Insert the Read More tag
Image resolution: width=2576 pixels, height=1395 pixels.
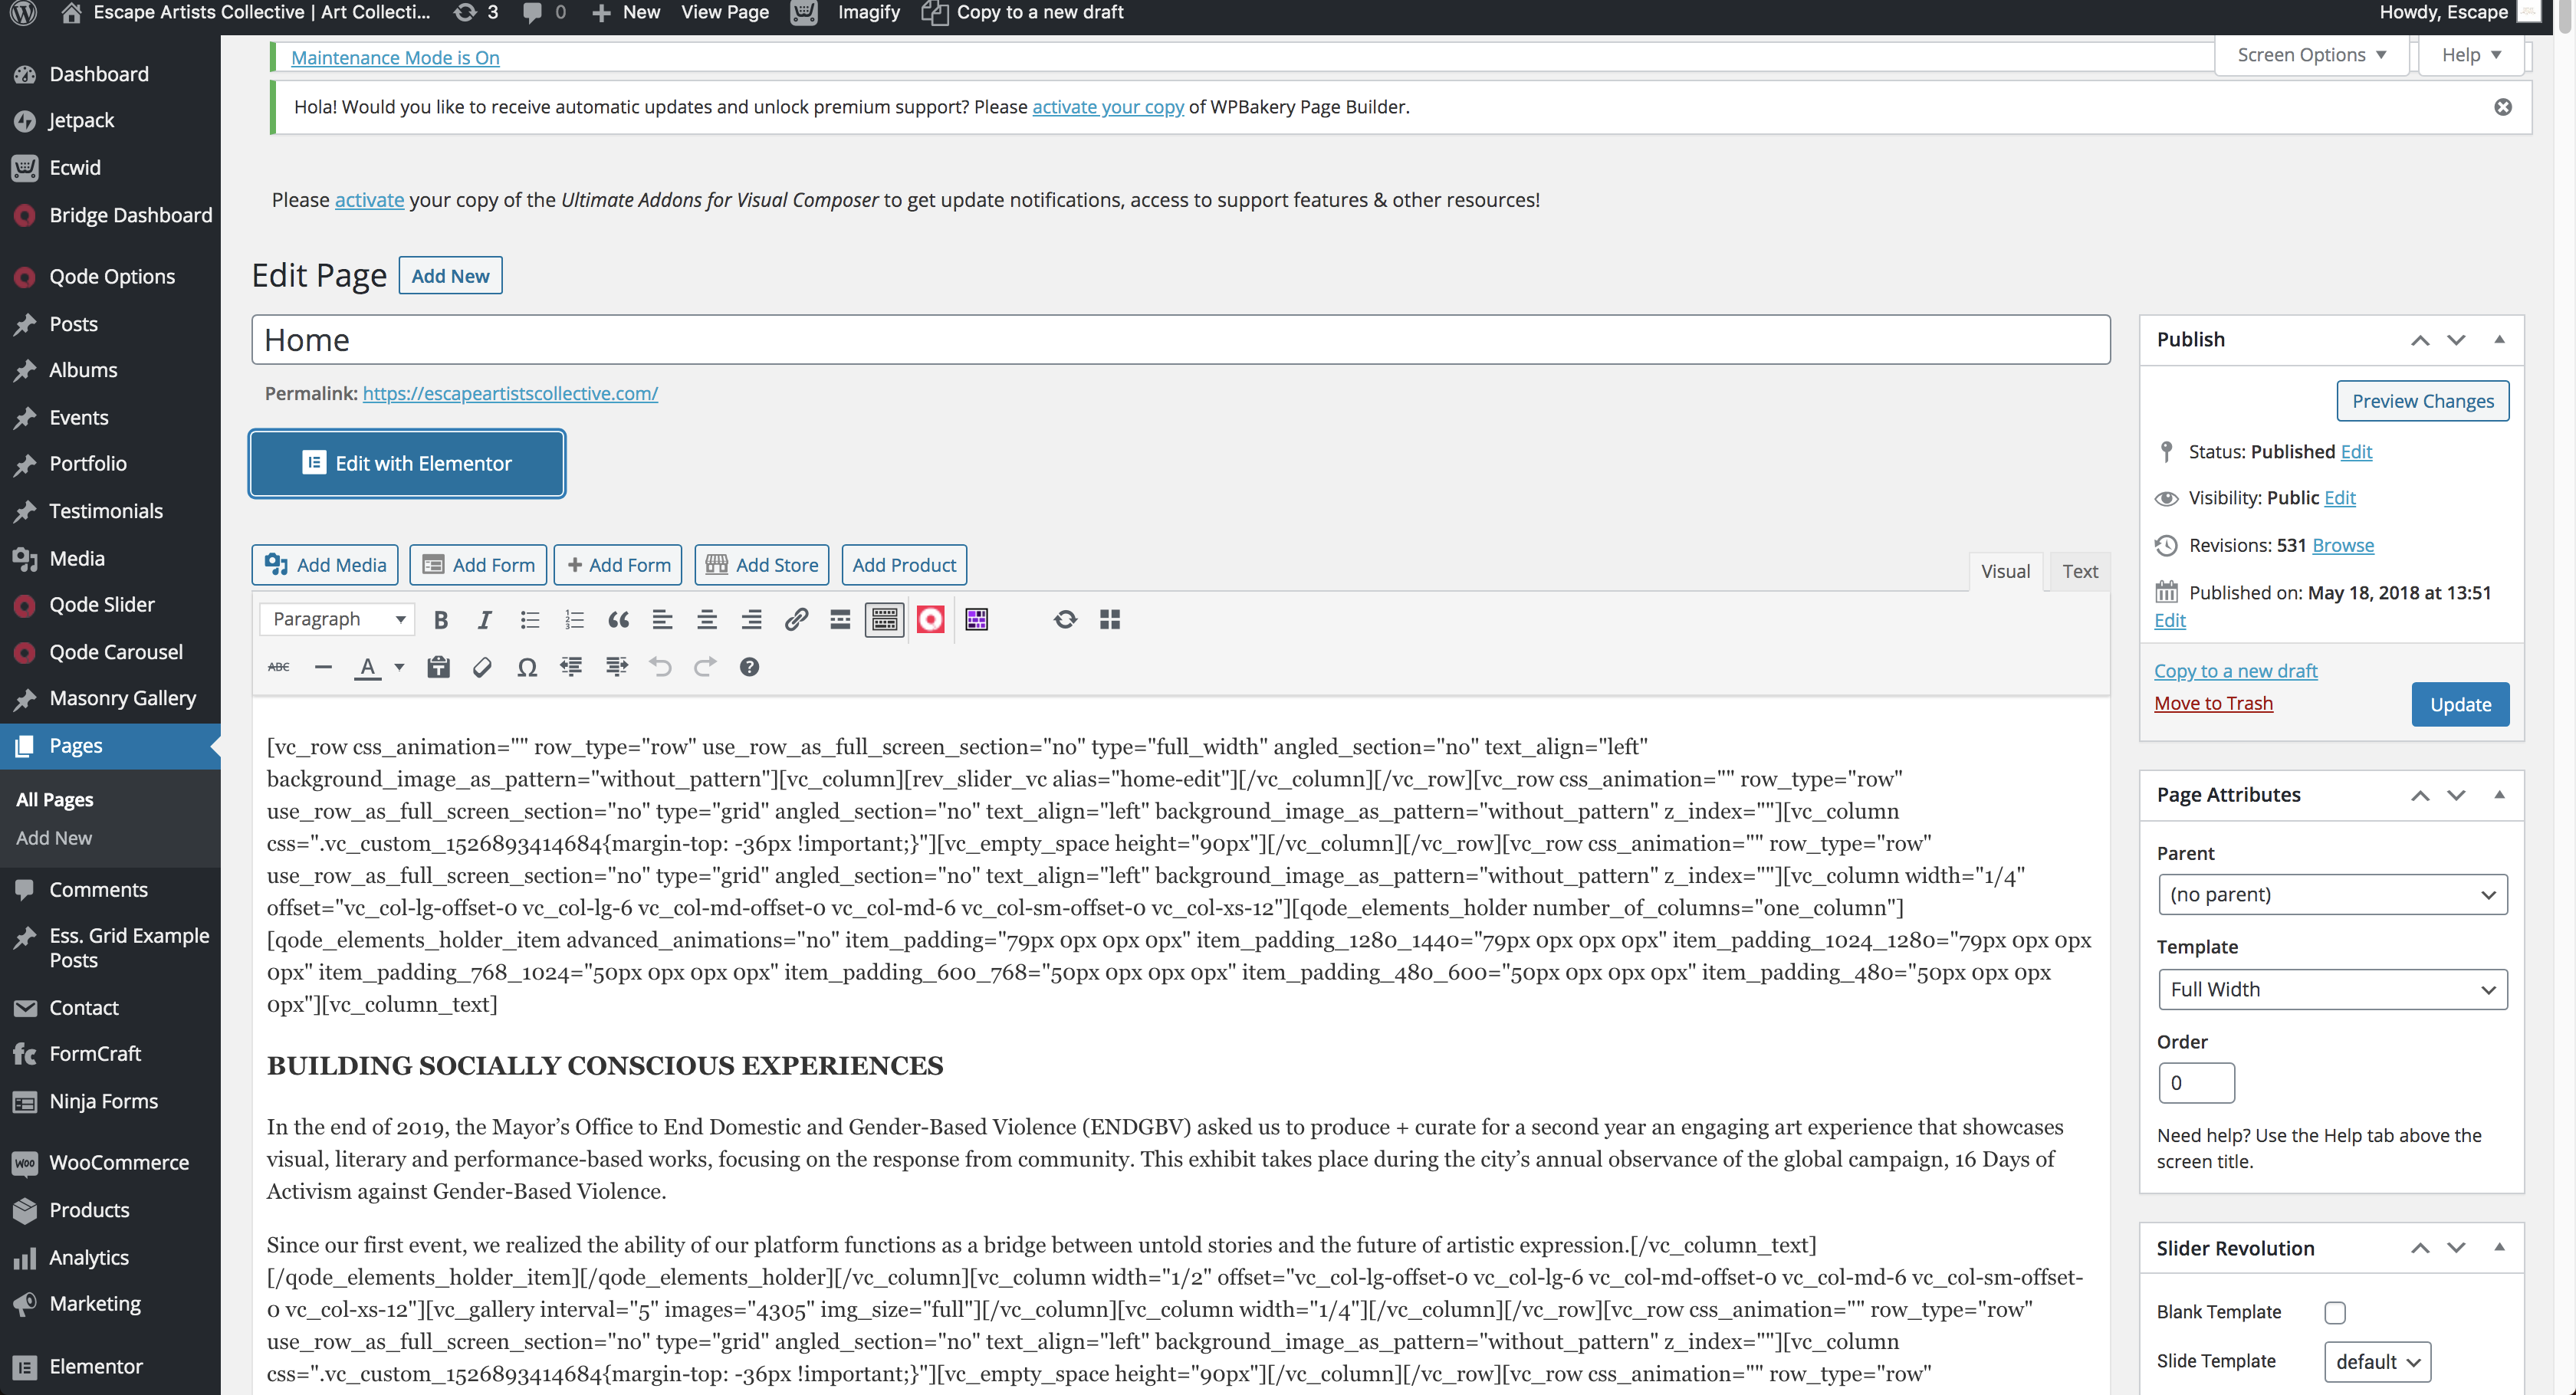[x=840, y=620]
